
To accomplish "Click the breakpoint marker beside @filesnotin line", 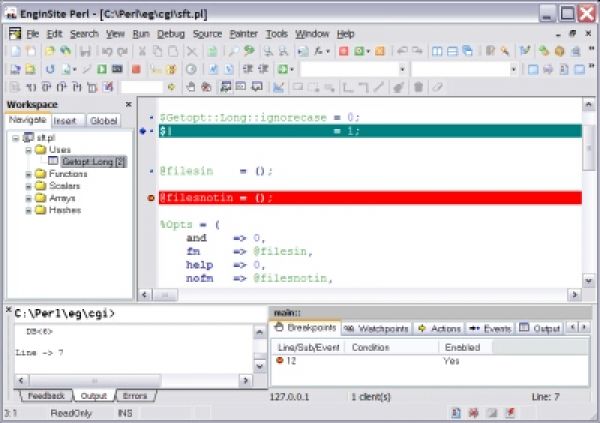I will (x=151, y=198).
